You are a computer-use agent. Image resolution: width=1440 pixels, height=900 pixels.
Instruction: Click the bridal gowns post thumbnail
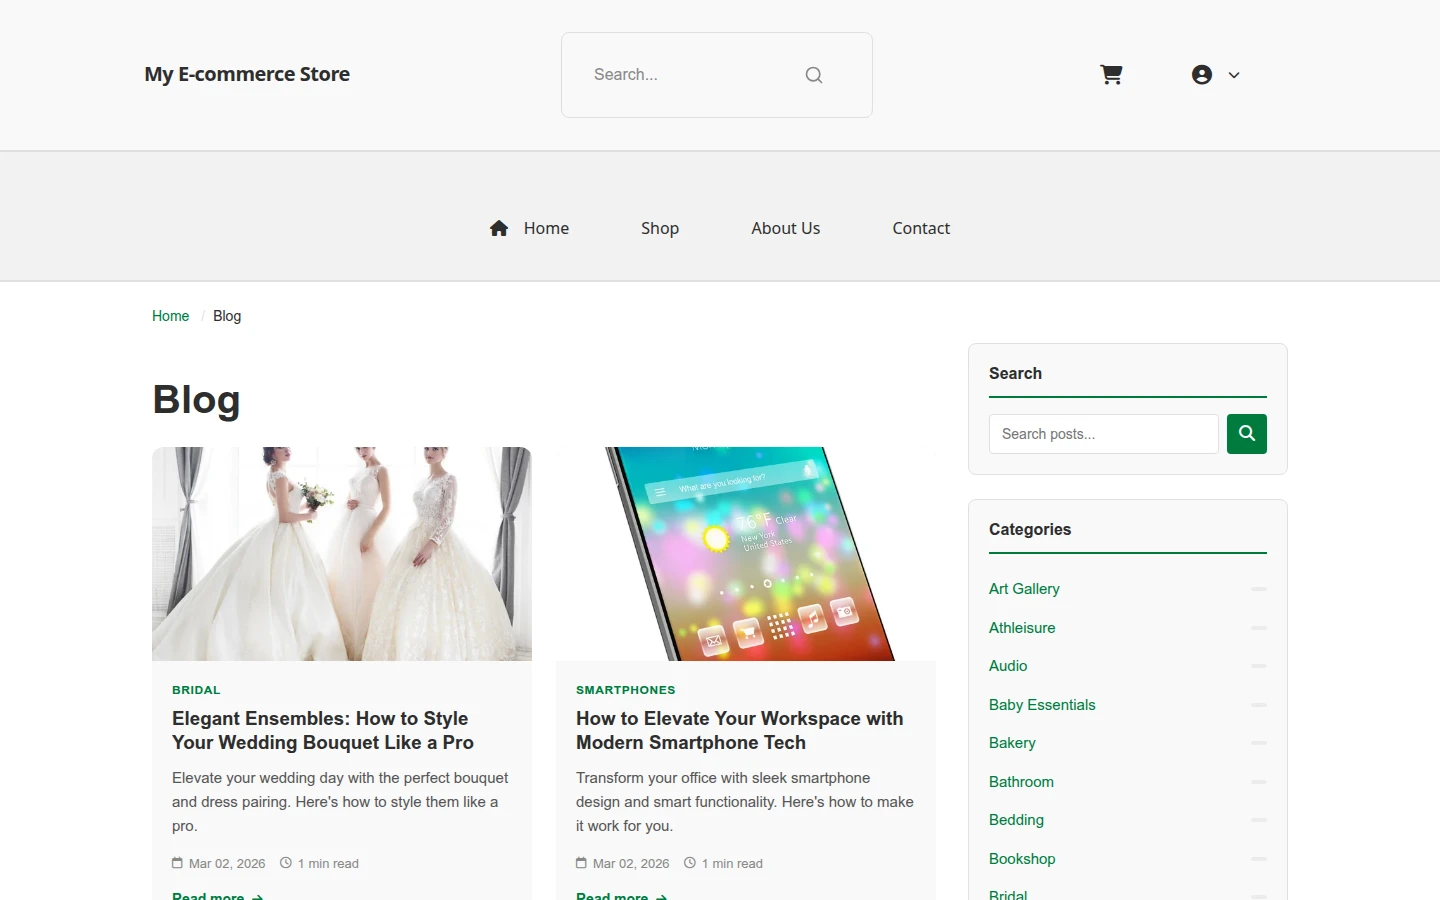tap(342, 554)
